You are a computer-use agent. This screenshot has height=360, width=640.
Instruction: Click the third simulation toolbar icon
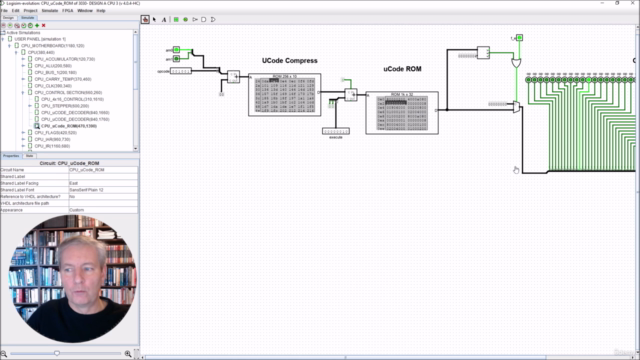click(x=17, y=25)
